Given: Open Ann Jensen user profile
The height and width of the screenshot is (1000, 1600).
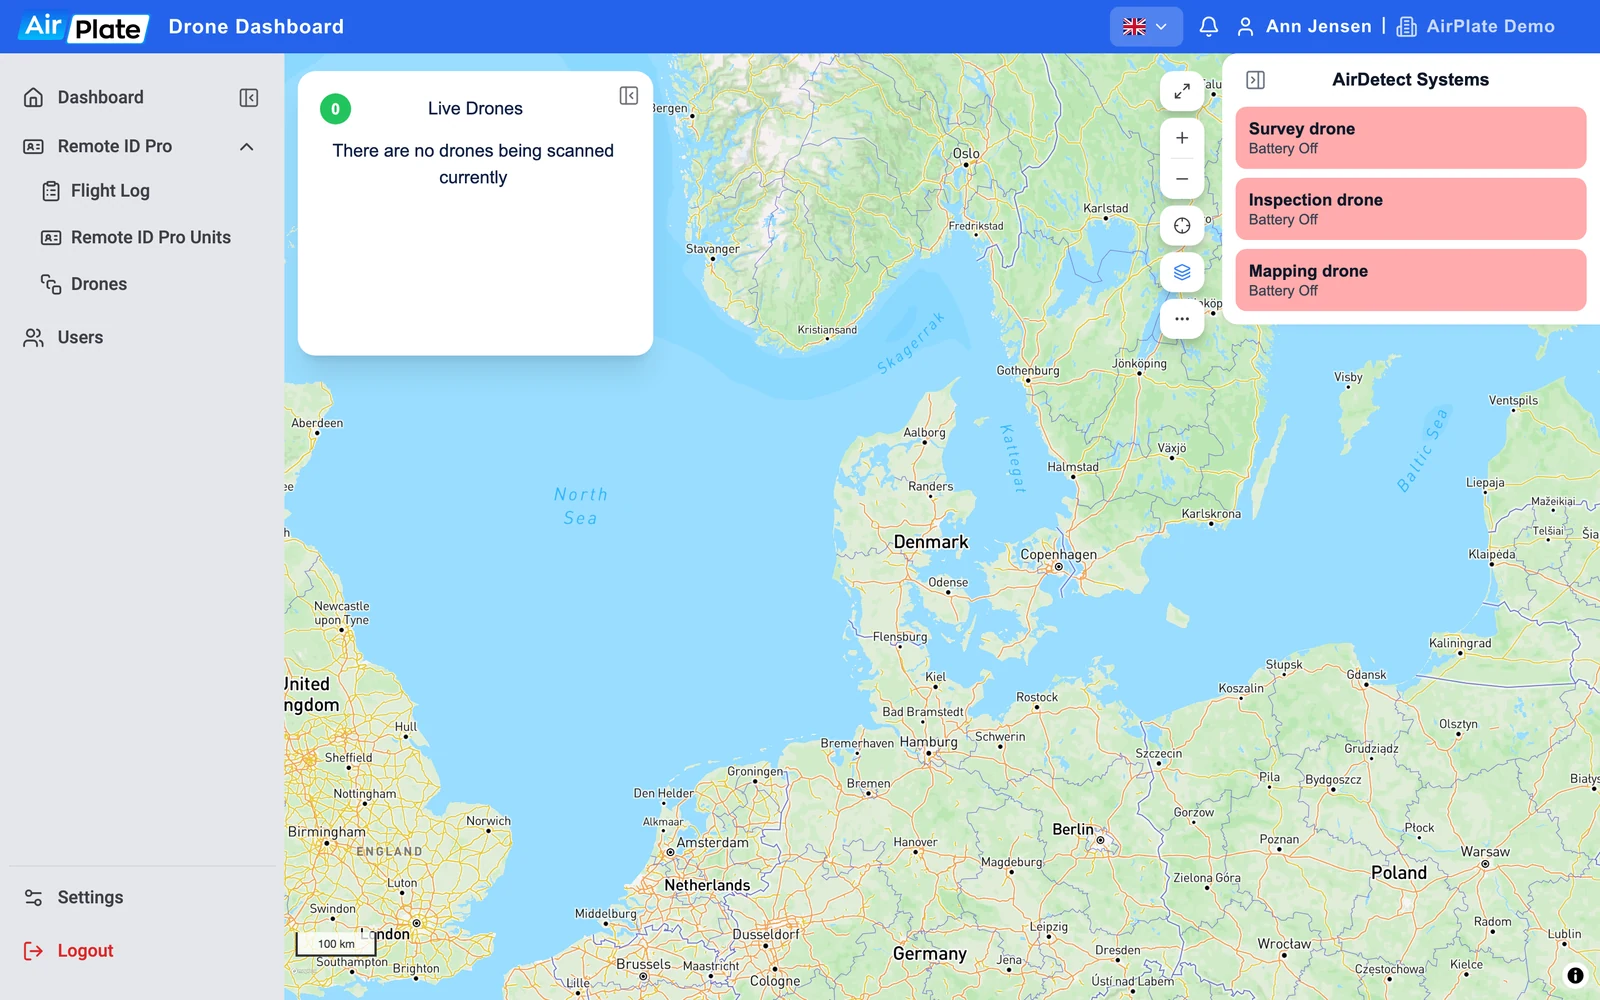Looking at the screenshot, I should pos(1304,27).
